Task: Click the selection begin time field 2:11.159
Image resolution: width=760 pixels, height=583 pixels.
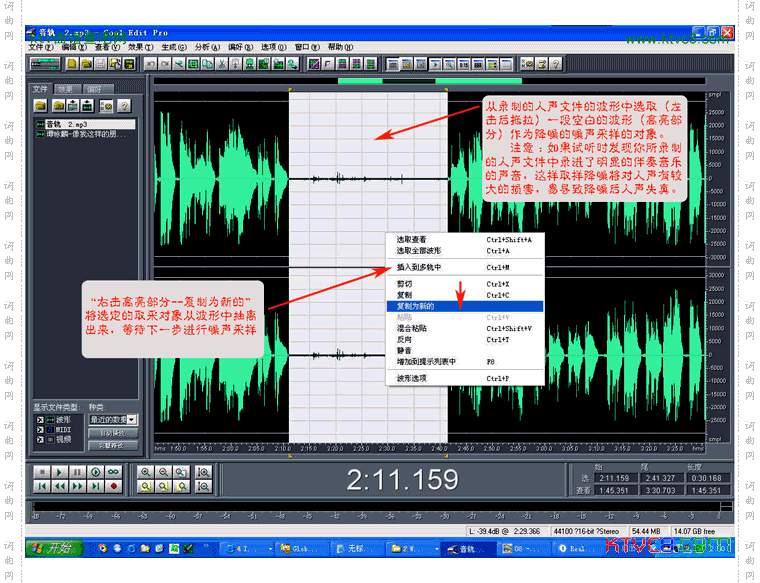Action: (614, 478)
